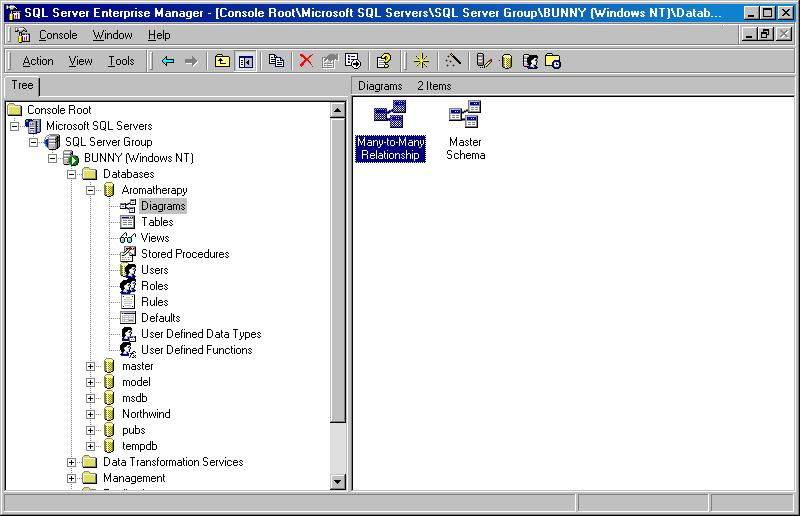Open the Many-to-Many Relationship diagram
This screenshot has width=800, height=516.
point(390,130)
